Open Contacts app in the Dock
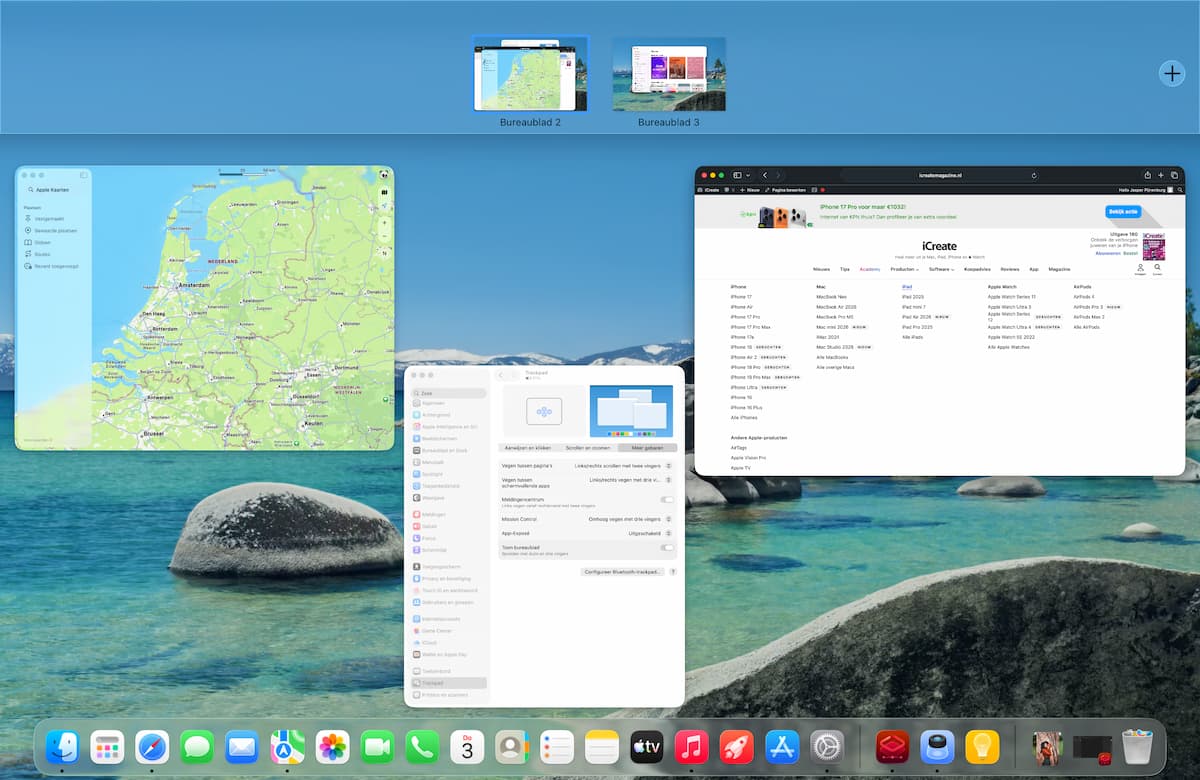 pos(512,747)
